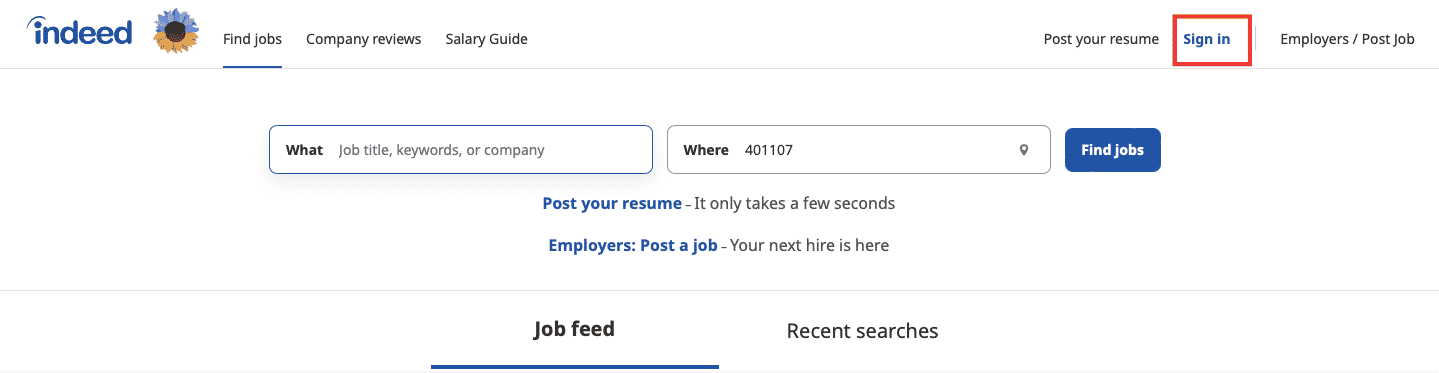Open the Salary Guide page
The height and width of the screenshot is (373, 1439).
pyautogui.click(x=487, y=39)
